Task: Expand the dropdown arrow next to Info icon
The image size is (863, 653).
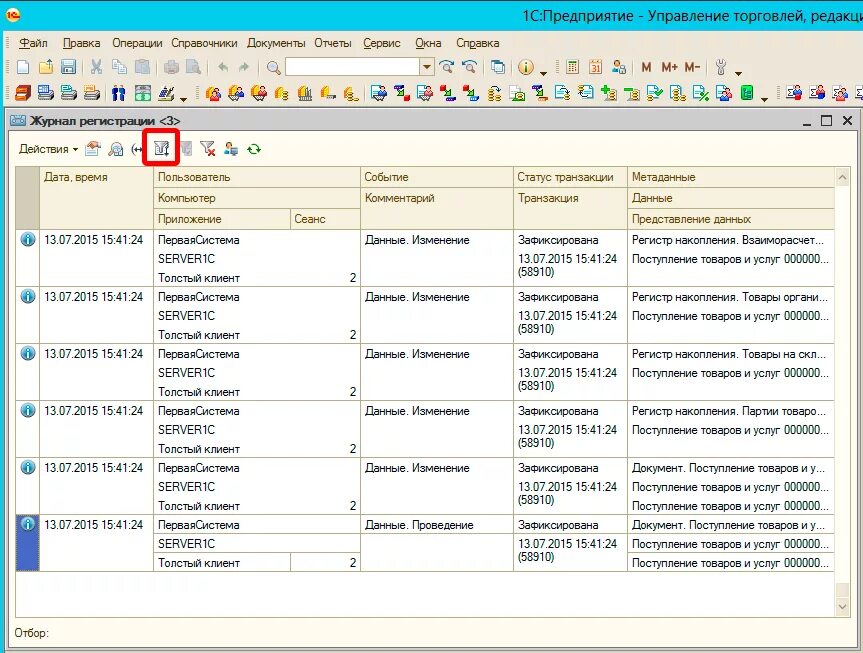Action: tap(543, 73)
